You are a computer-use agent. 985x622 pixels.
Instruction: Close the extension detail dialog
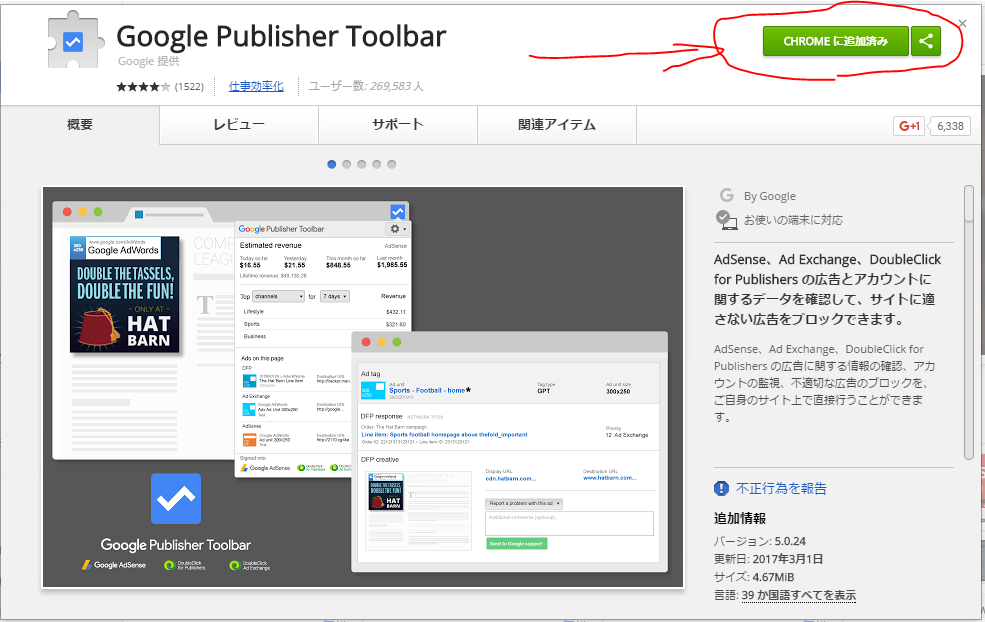pyautogui.click(x=962, y=24)
